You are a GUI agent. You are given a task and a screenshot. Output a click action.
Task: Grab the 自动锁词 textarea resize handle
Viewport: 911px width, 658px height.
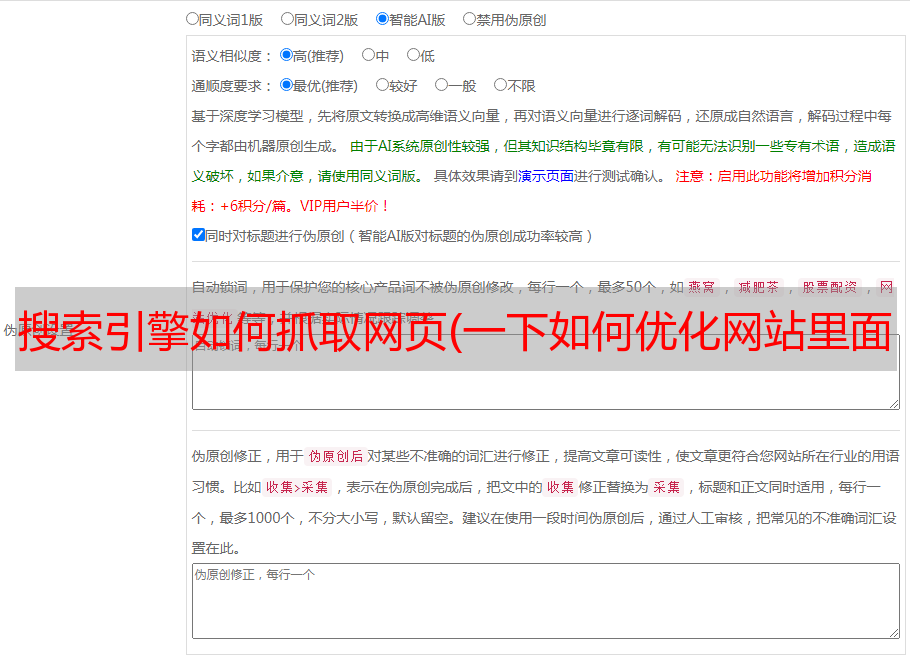[894, 404]
